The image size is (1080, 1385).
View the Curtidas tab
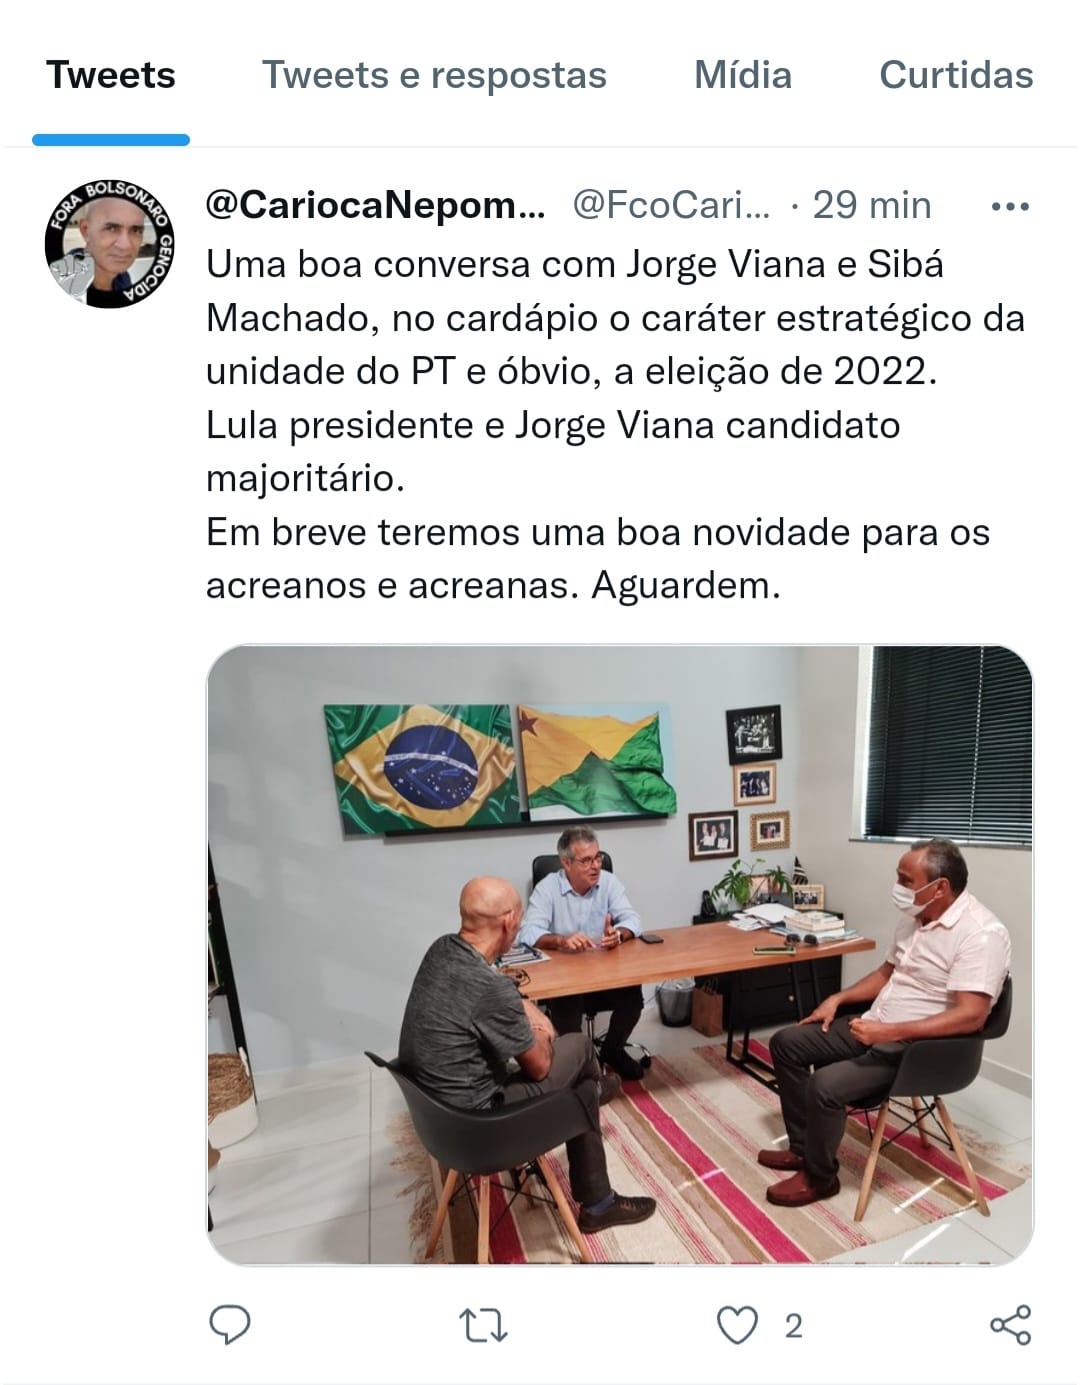[956, 75]
